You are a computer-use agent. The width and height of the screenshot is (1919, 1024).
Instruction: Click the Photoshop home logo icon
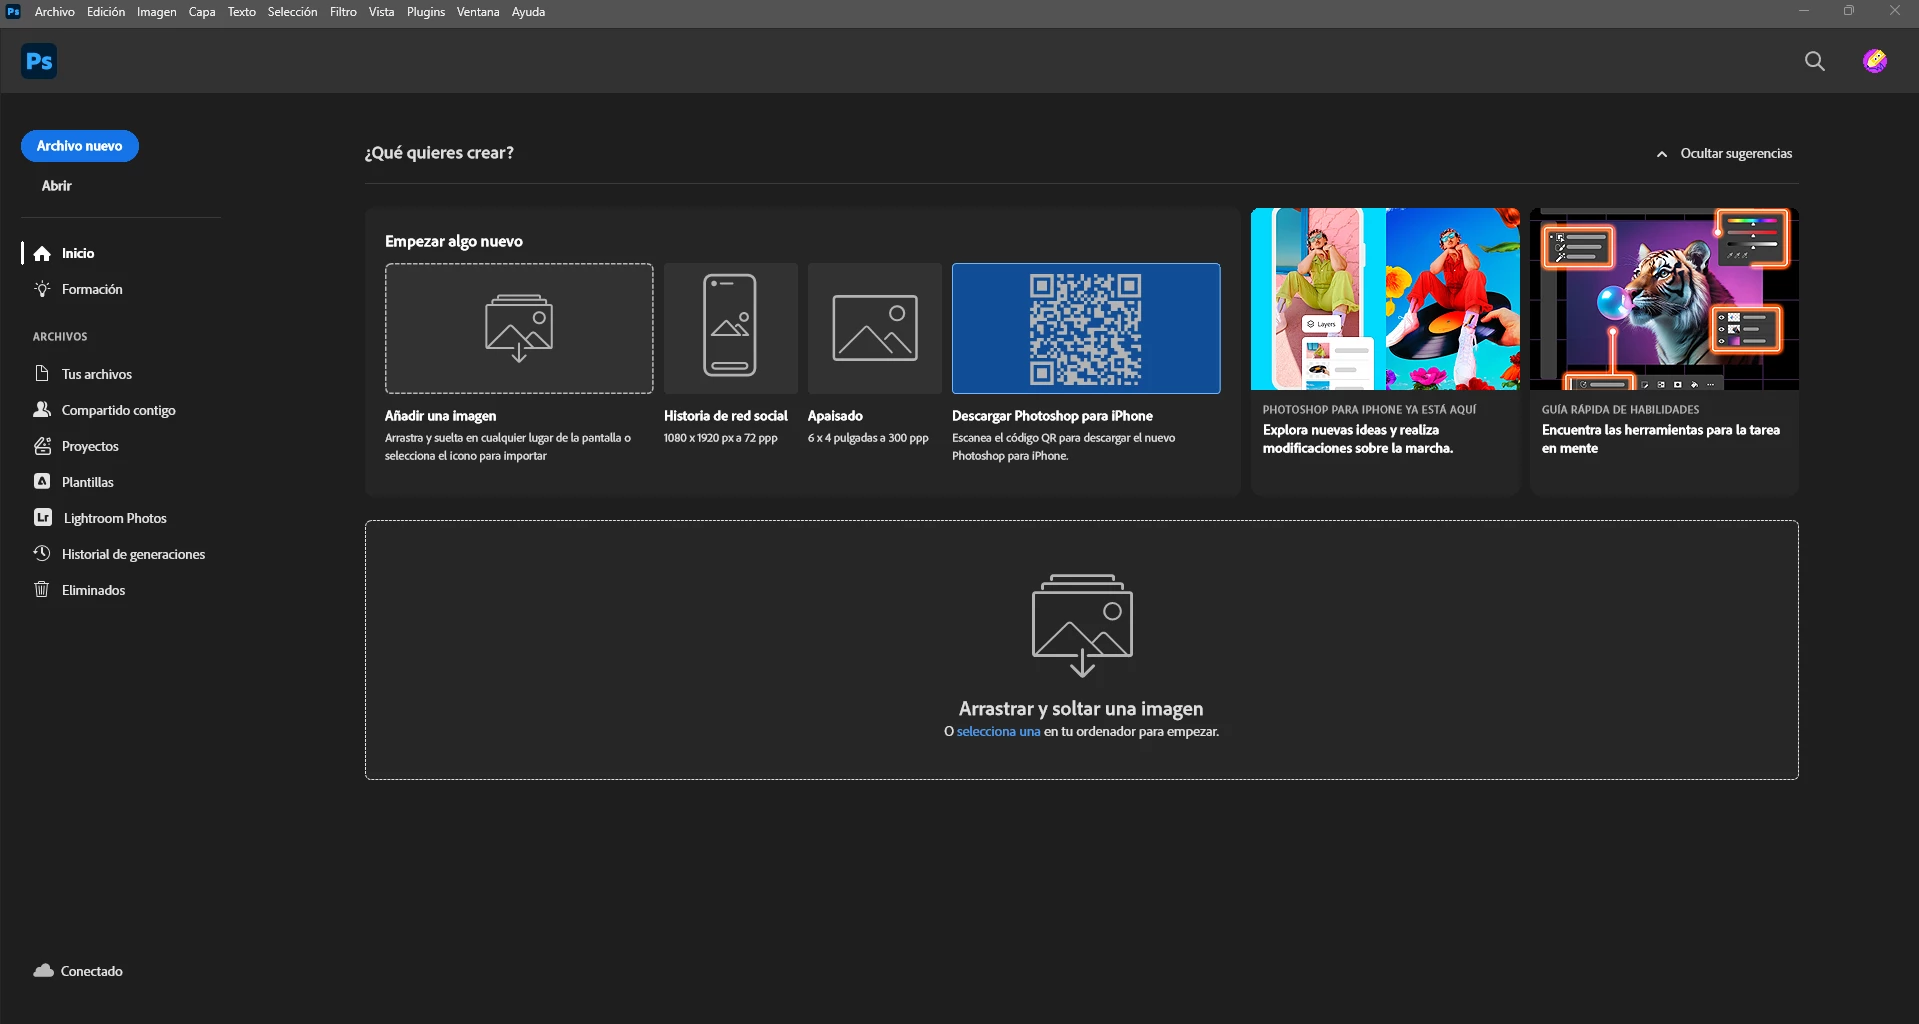pos(39,61)
